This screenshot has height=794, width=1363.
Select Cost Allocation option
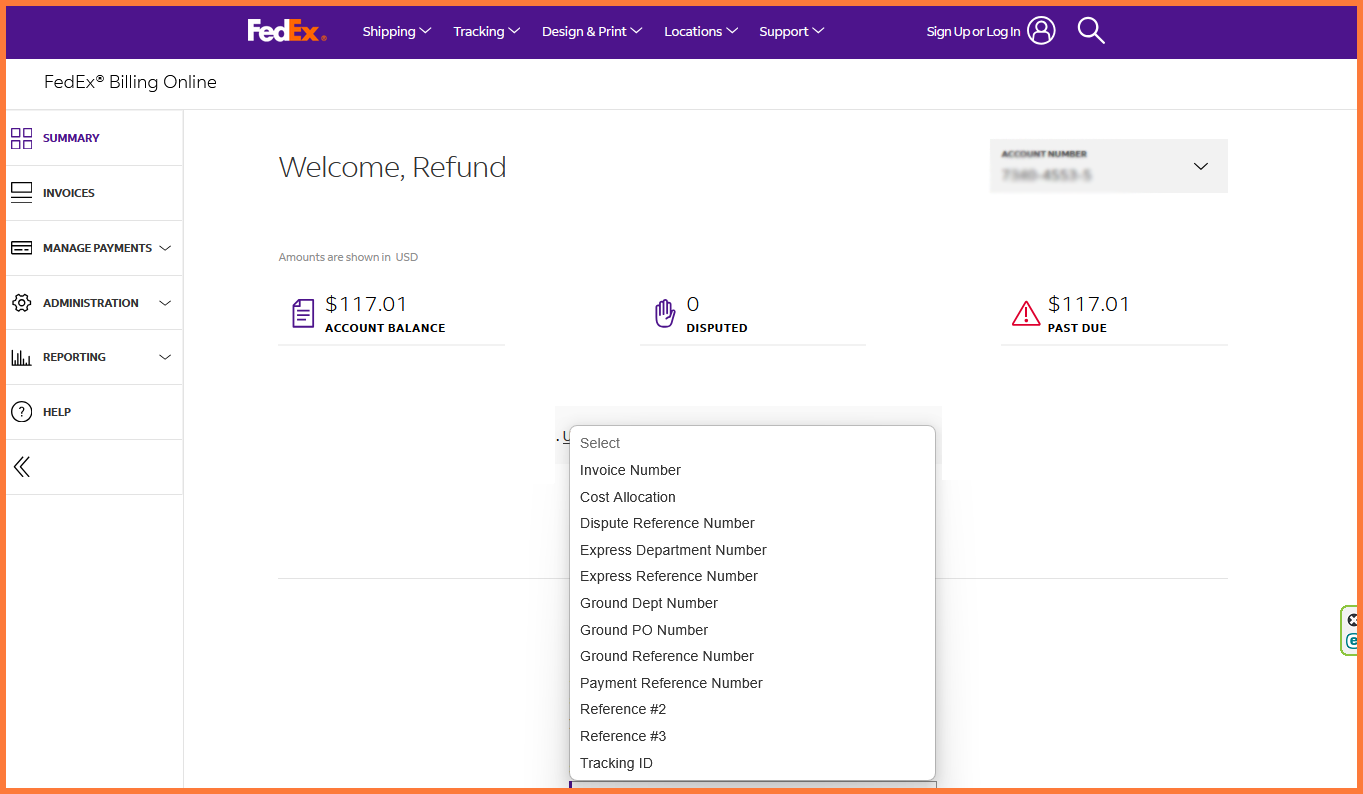(752, 497)
